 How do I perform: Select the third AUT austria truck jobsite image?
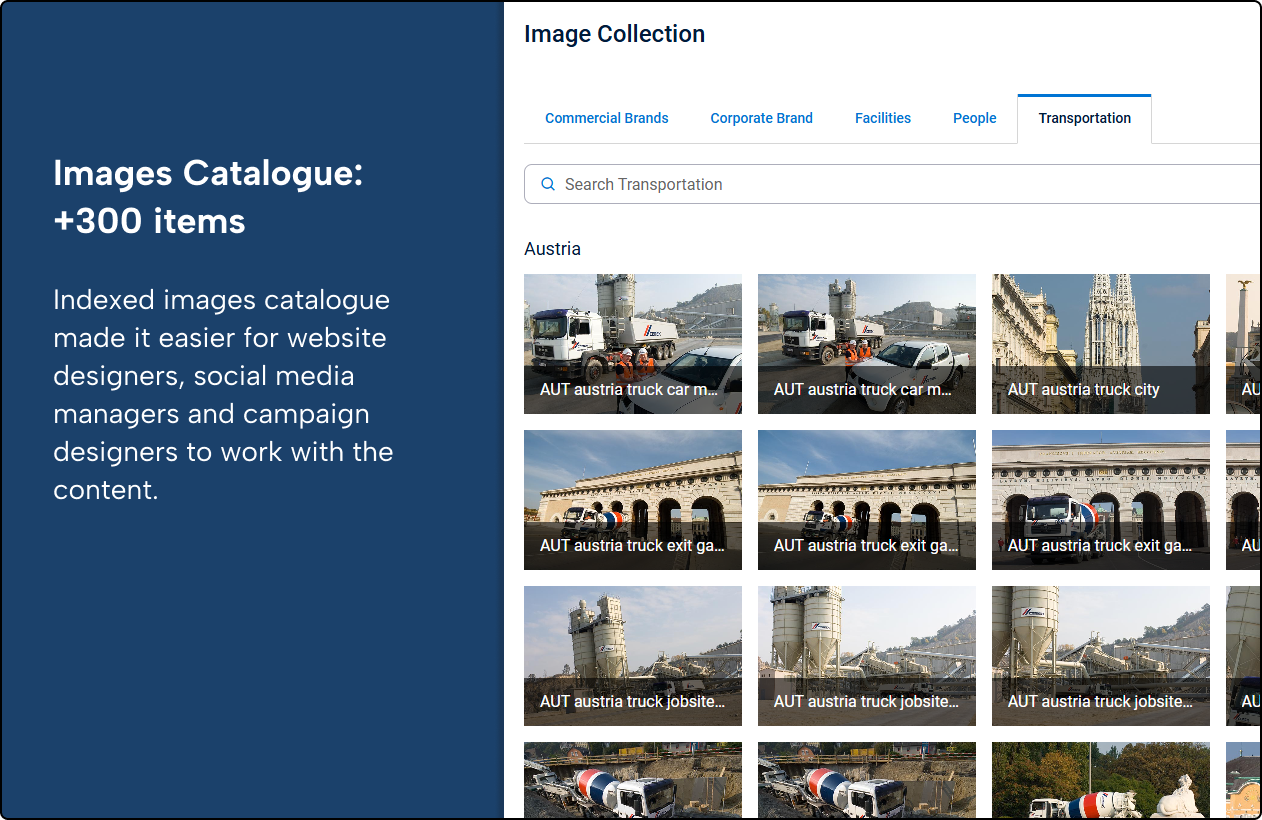click(1100, 656)
